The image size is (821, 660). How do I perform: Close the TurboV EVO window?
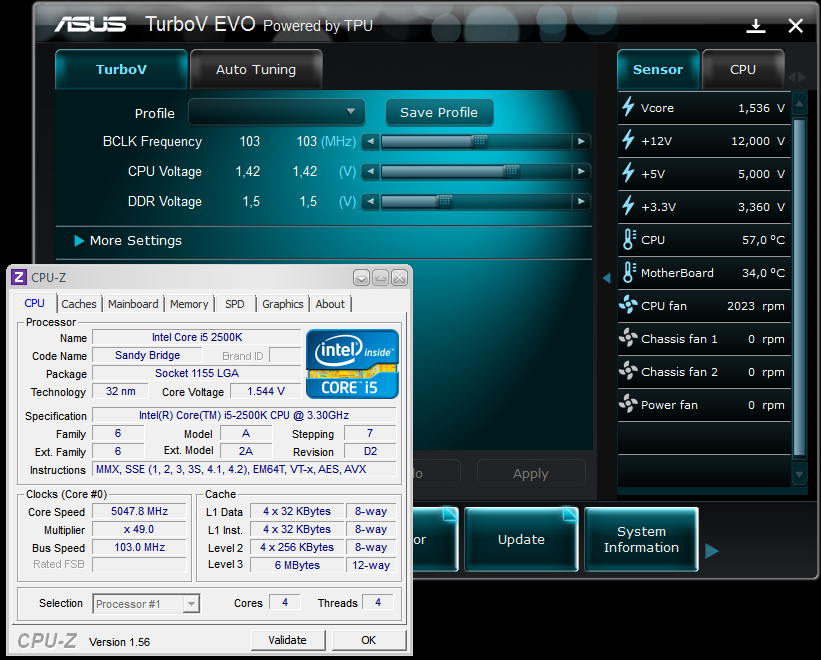coord(795,26)
